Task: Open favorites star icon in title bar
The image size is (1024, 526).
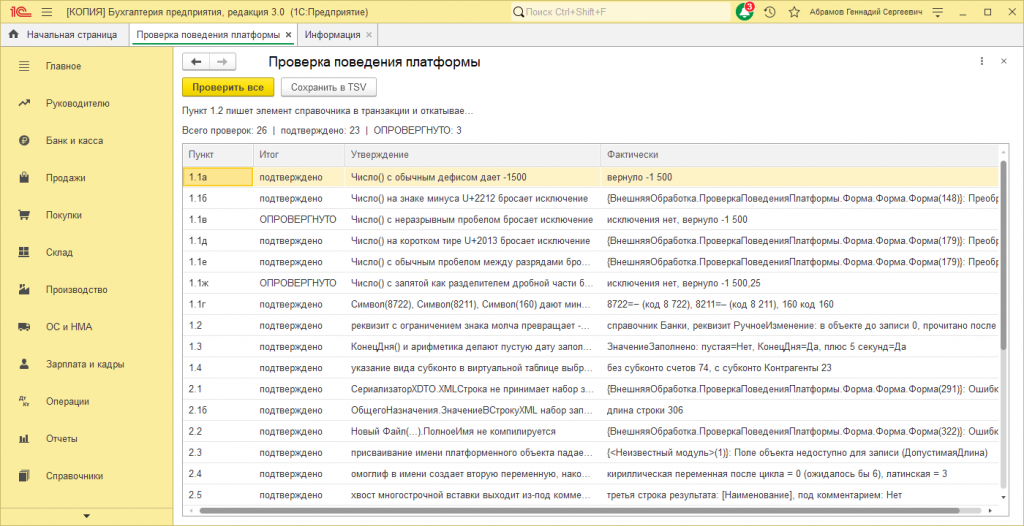Action: coord(794,12)
